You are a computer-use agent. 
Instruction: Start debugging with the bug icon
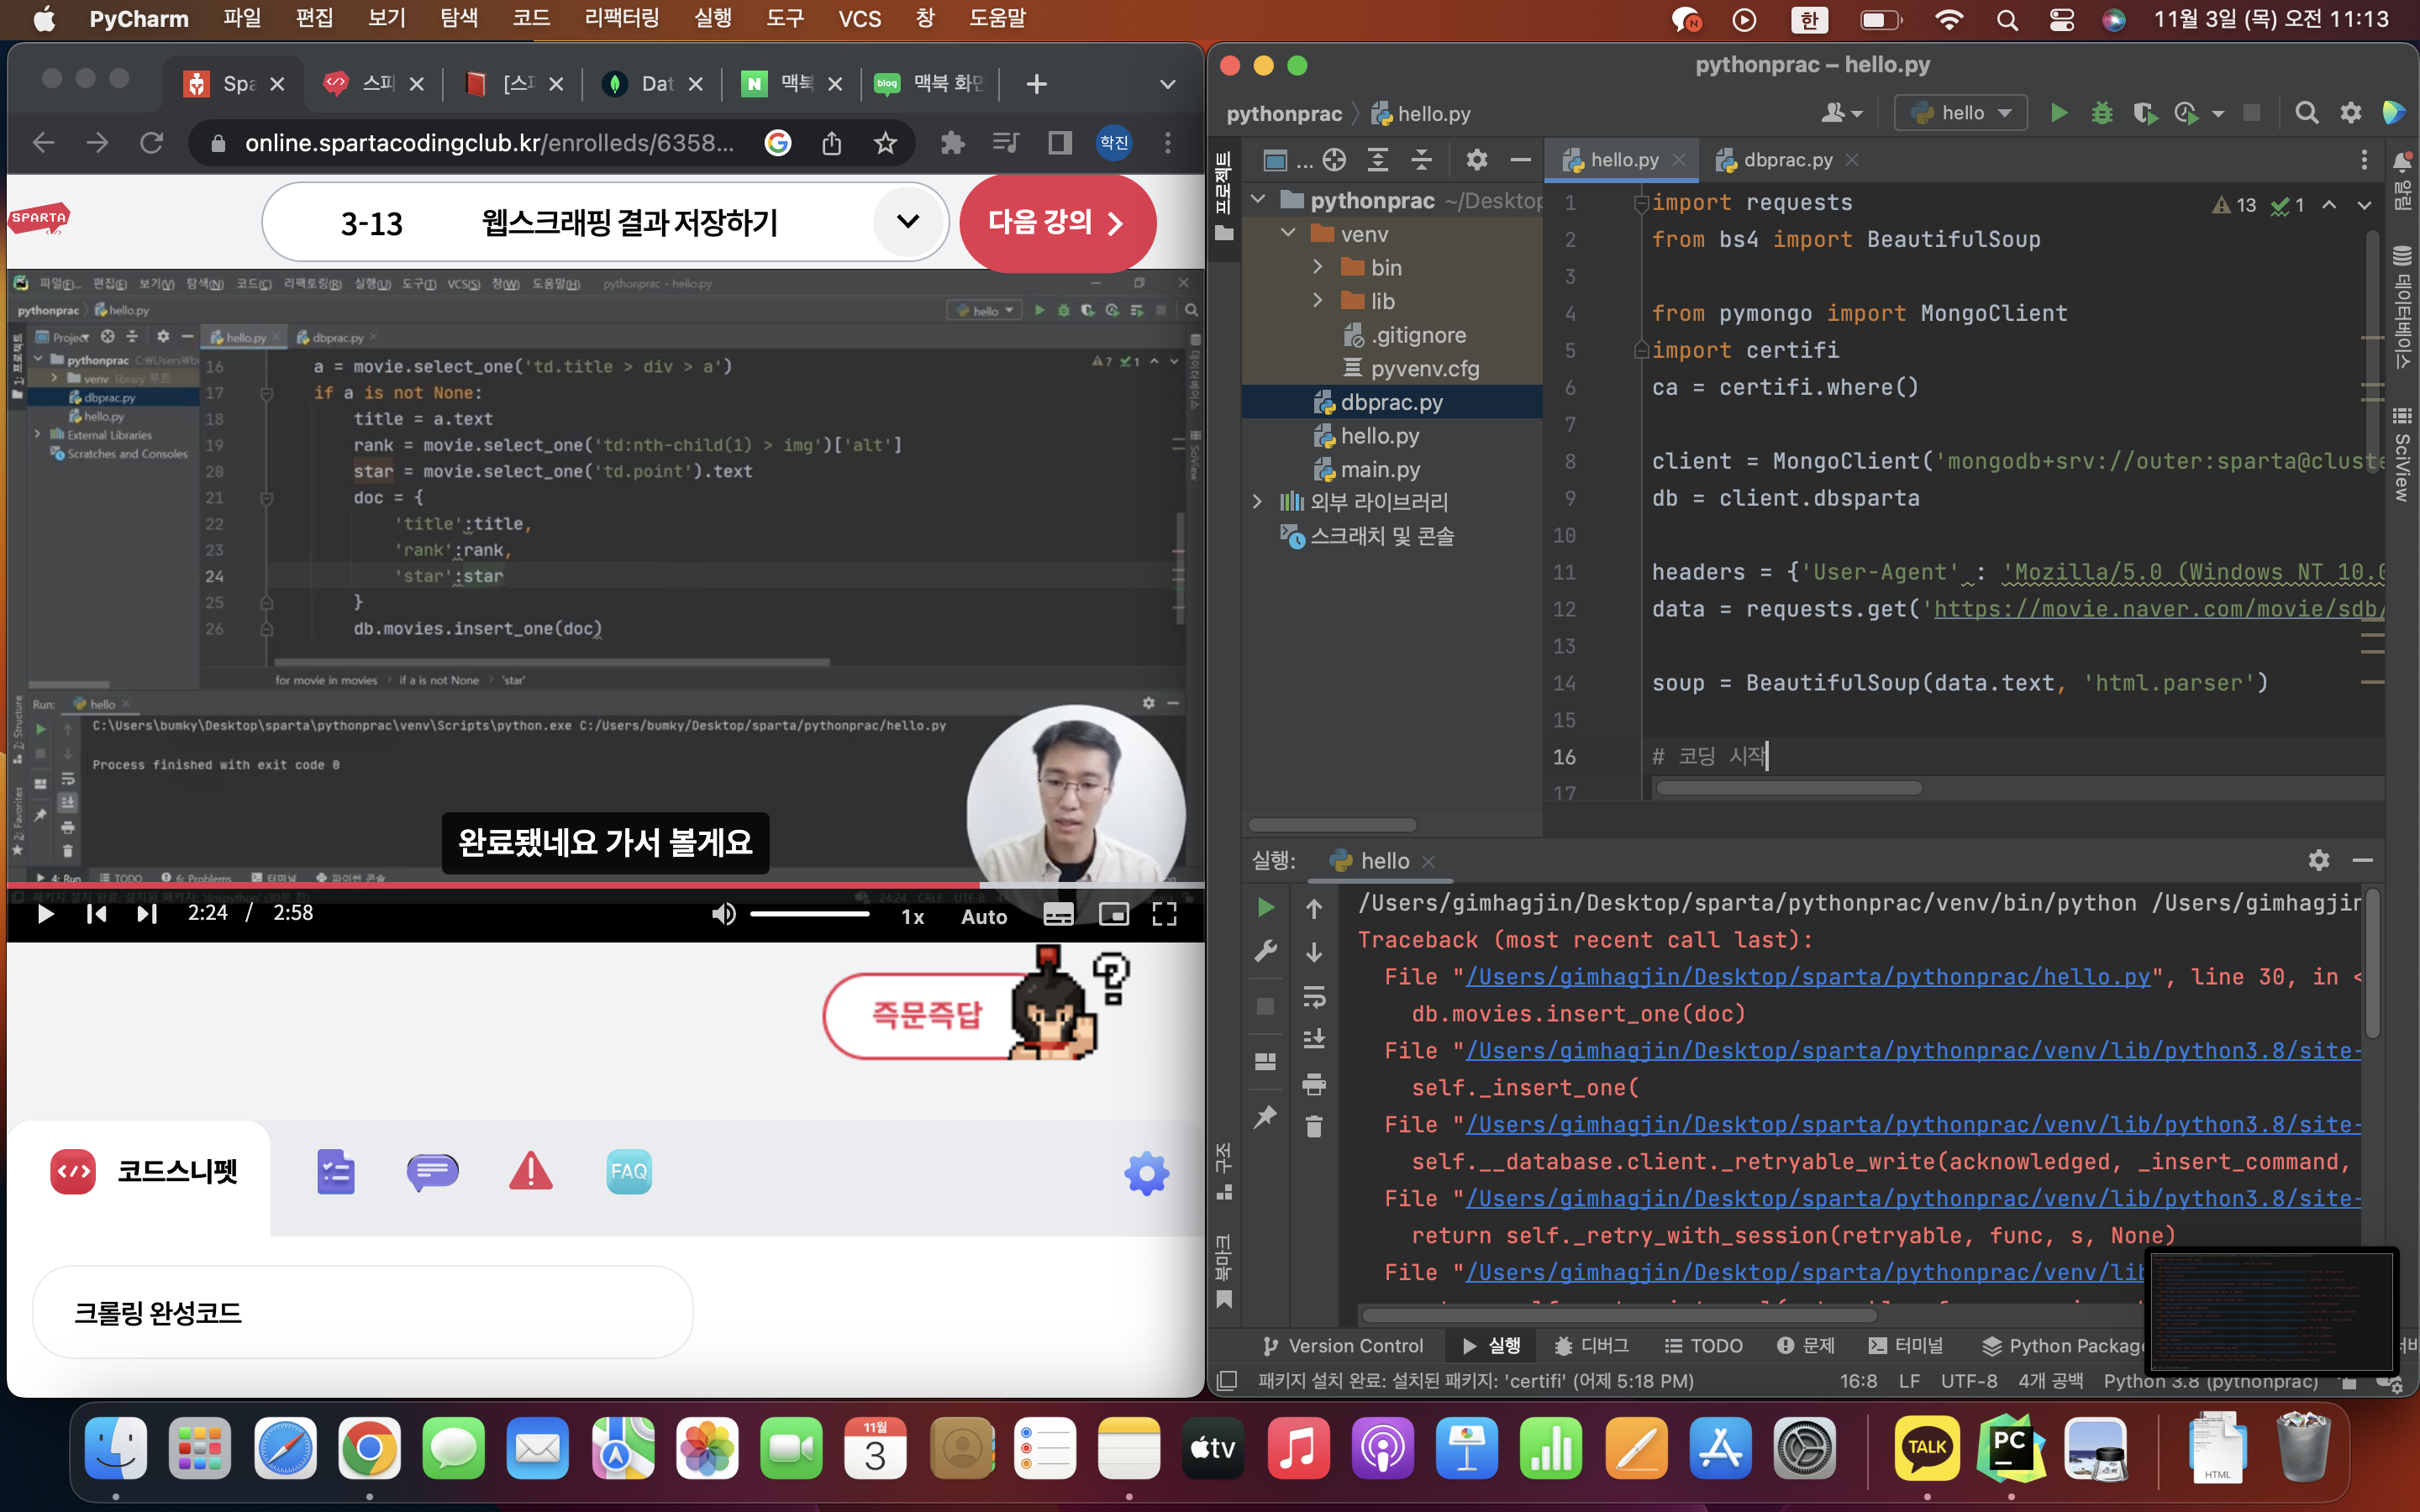tap(2102, 113)
